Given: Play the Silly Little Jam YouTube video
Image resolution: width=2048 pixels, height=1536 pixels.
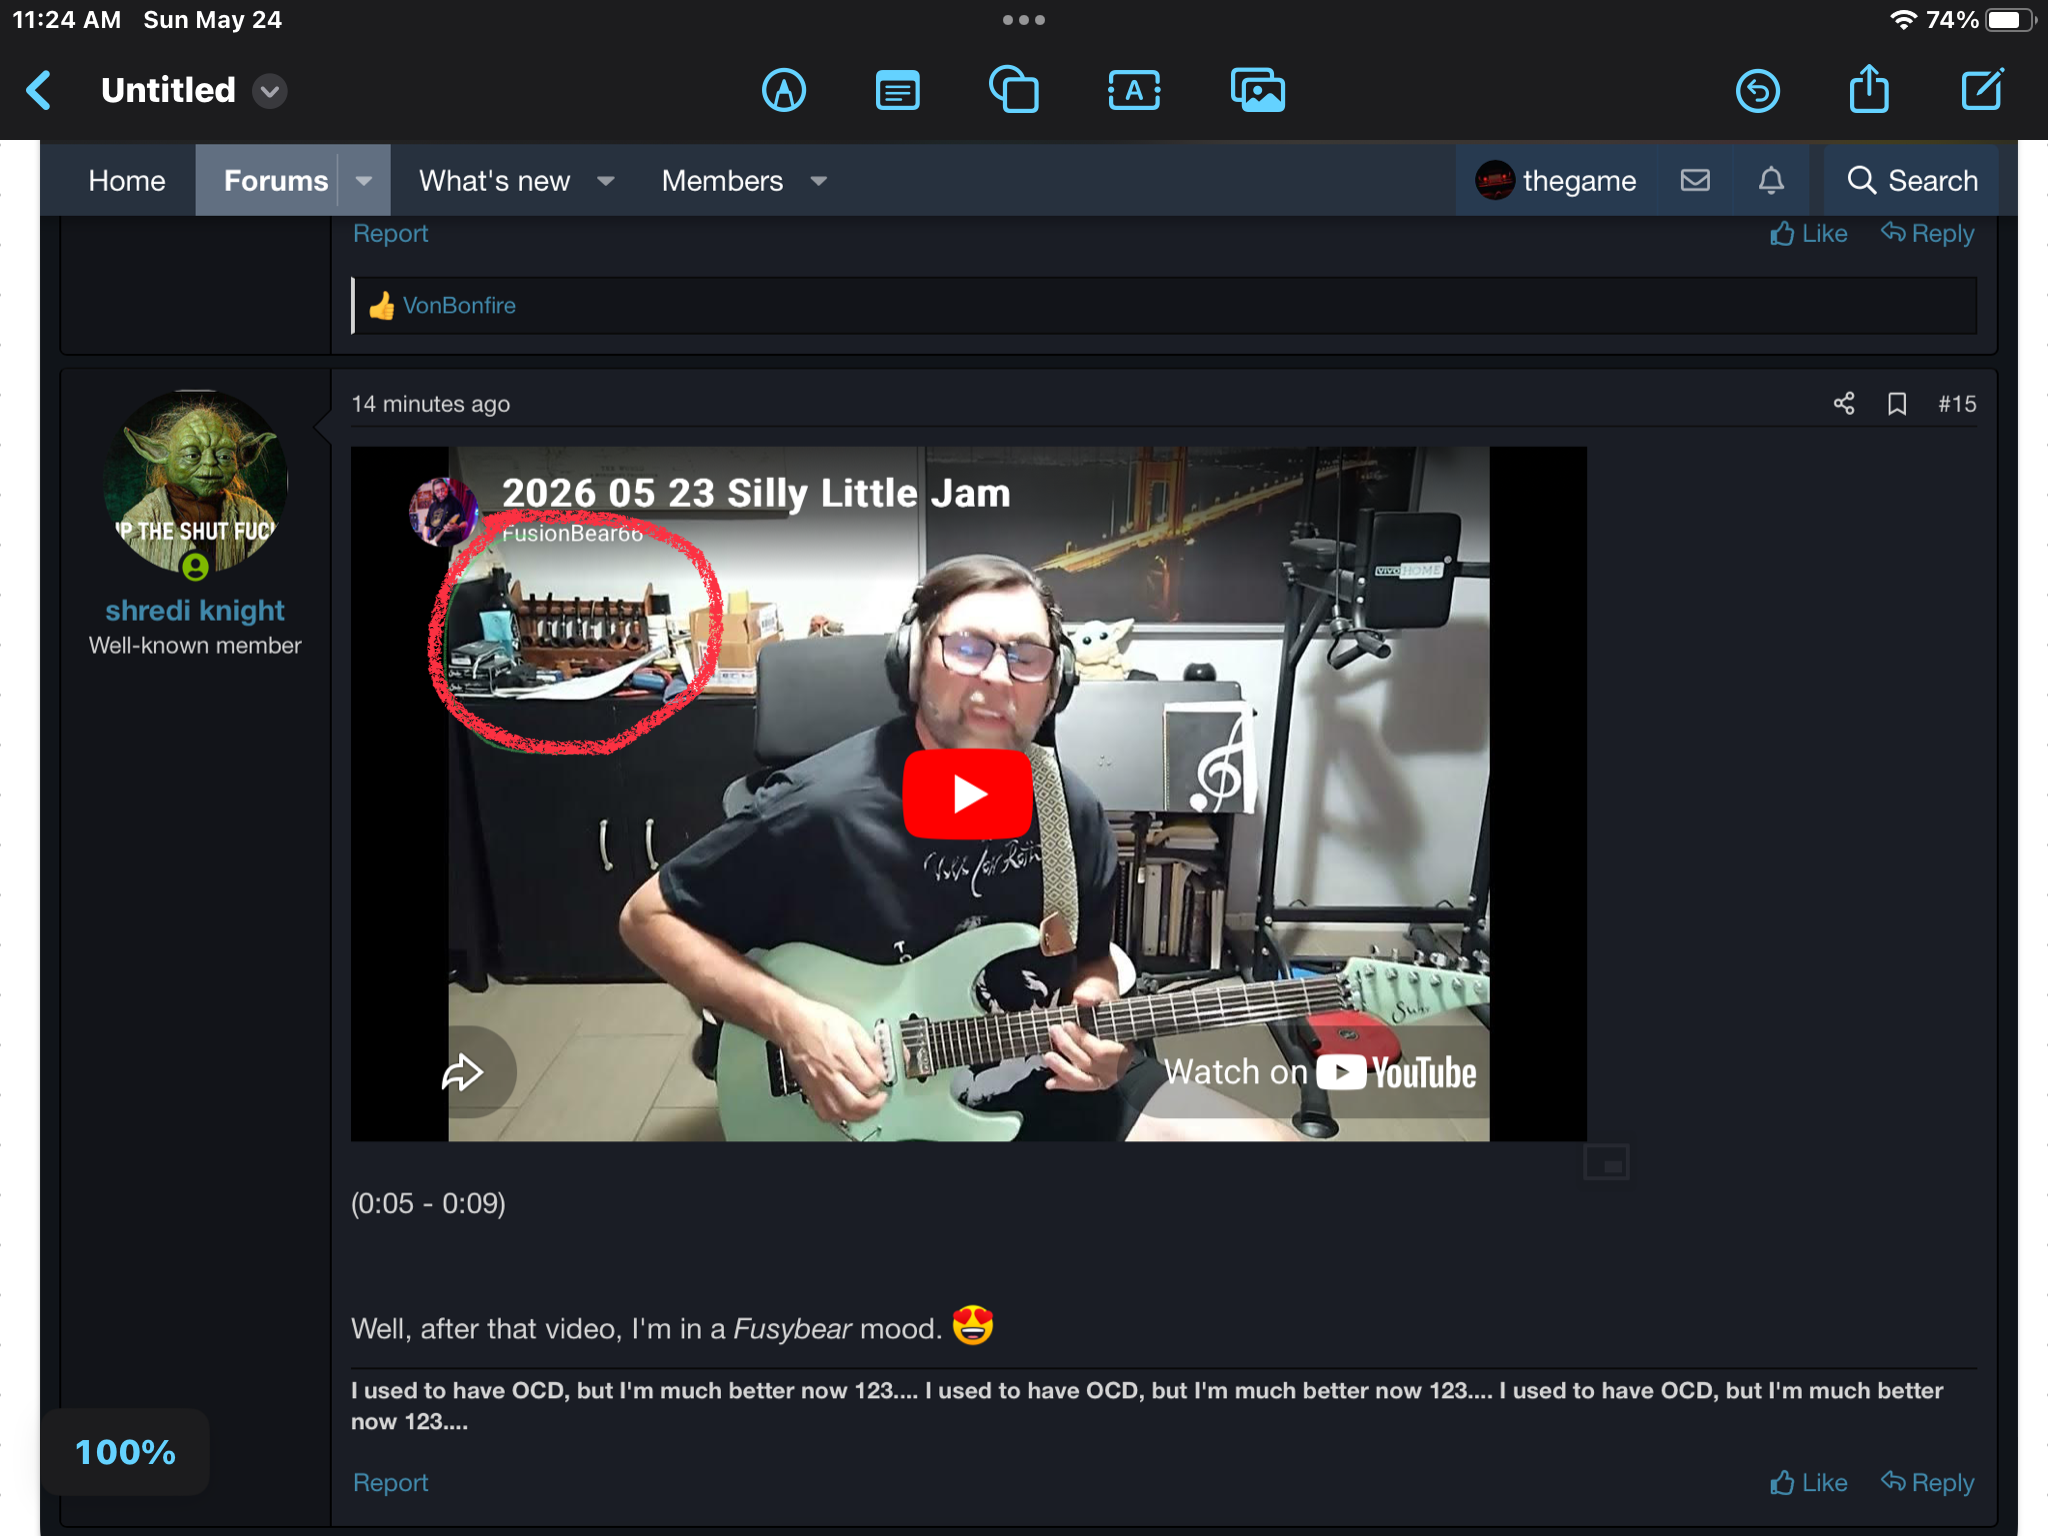Looking at the screenshot, I should pos(967,794).
